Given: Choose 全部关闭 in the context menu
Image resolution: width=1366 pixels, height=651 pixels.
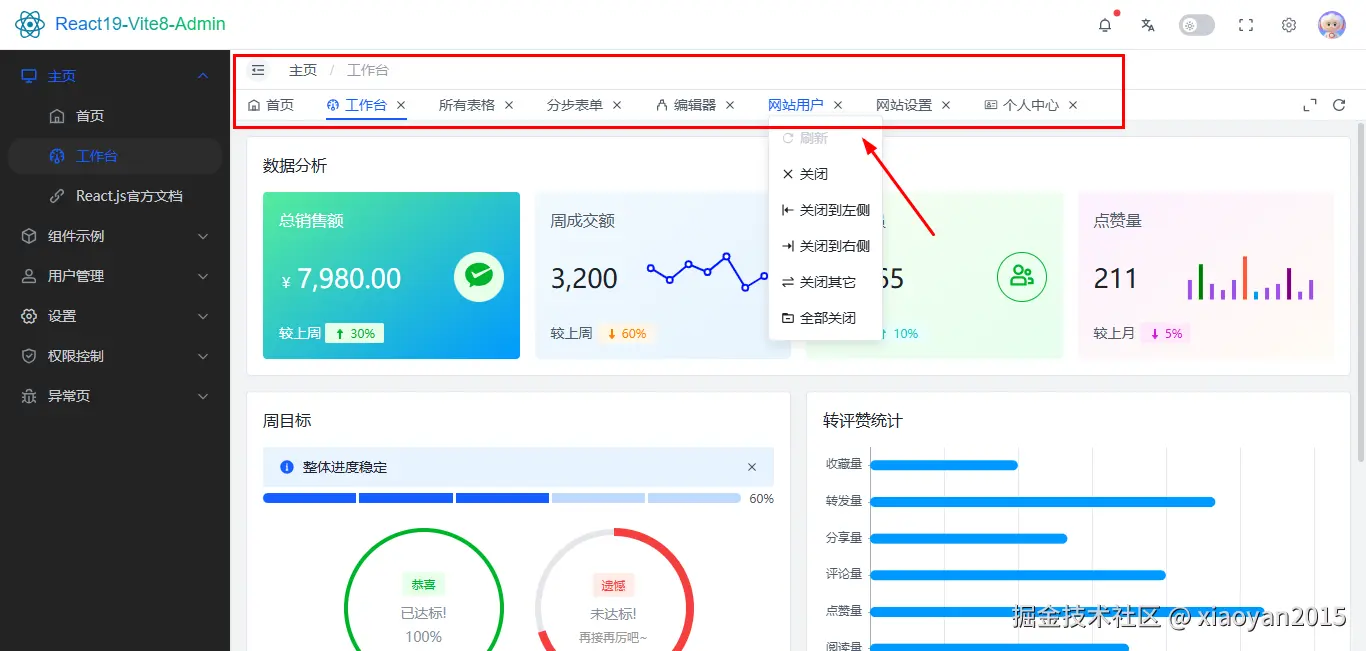Looking at the screenshot, I should (x=826, y=318).
